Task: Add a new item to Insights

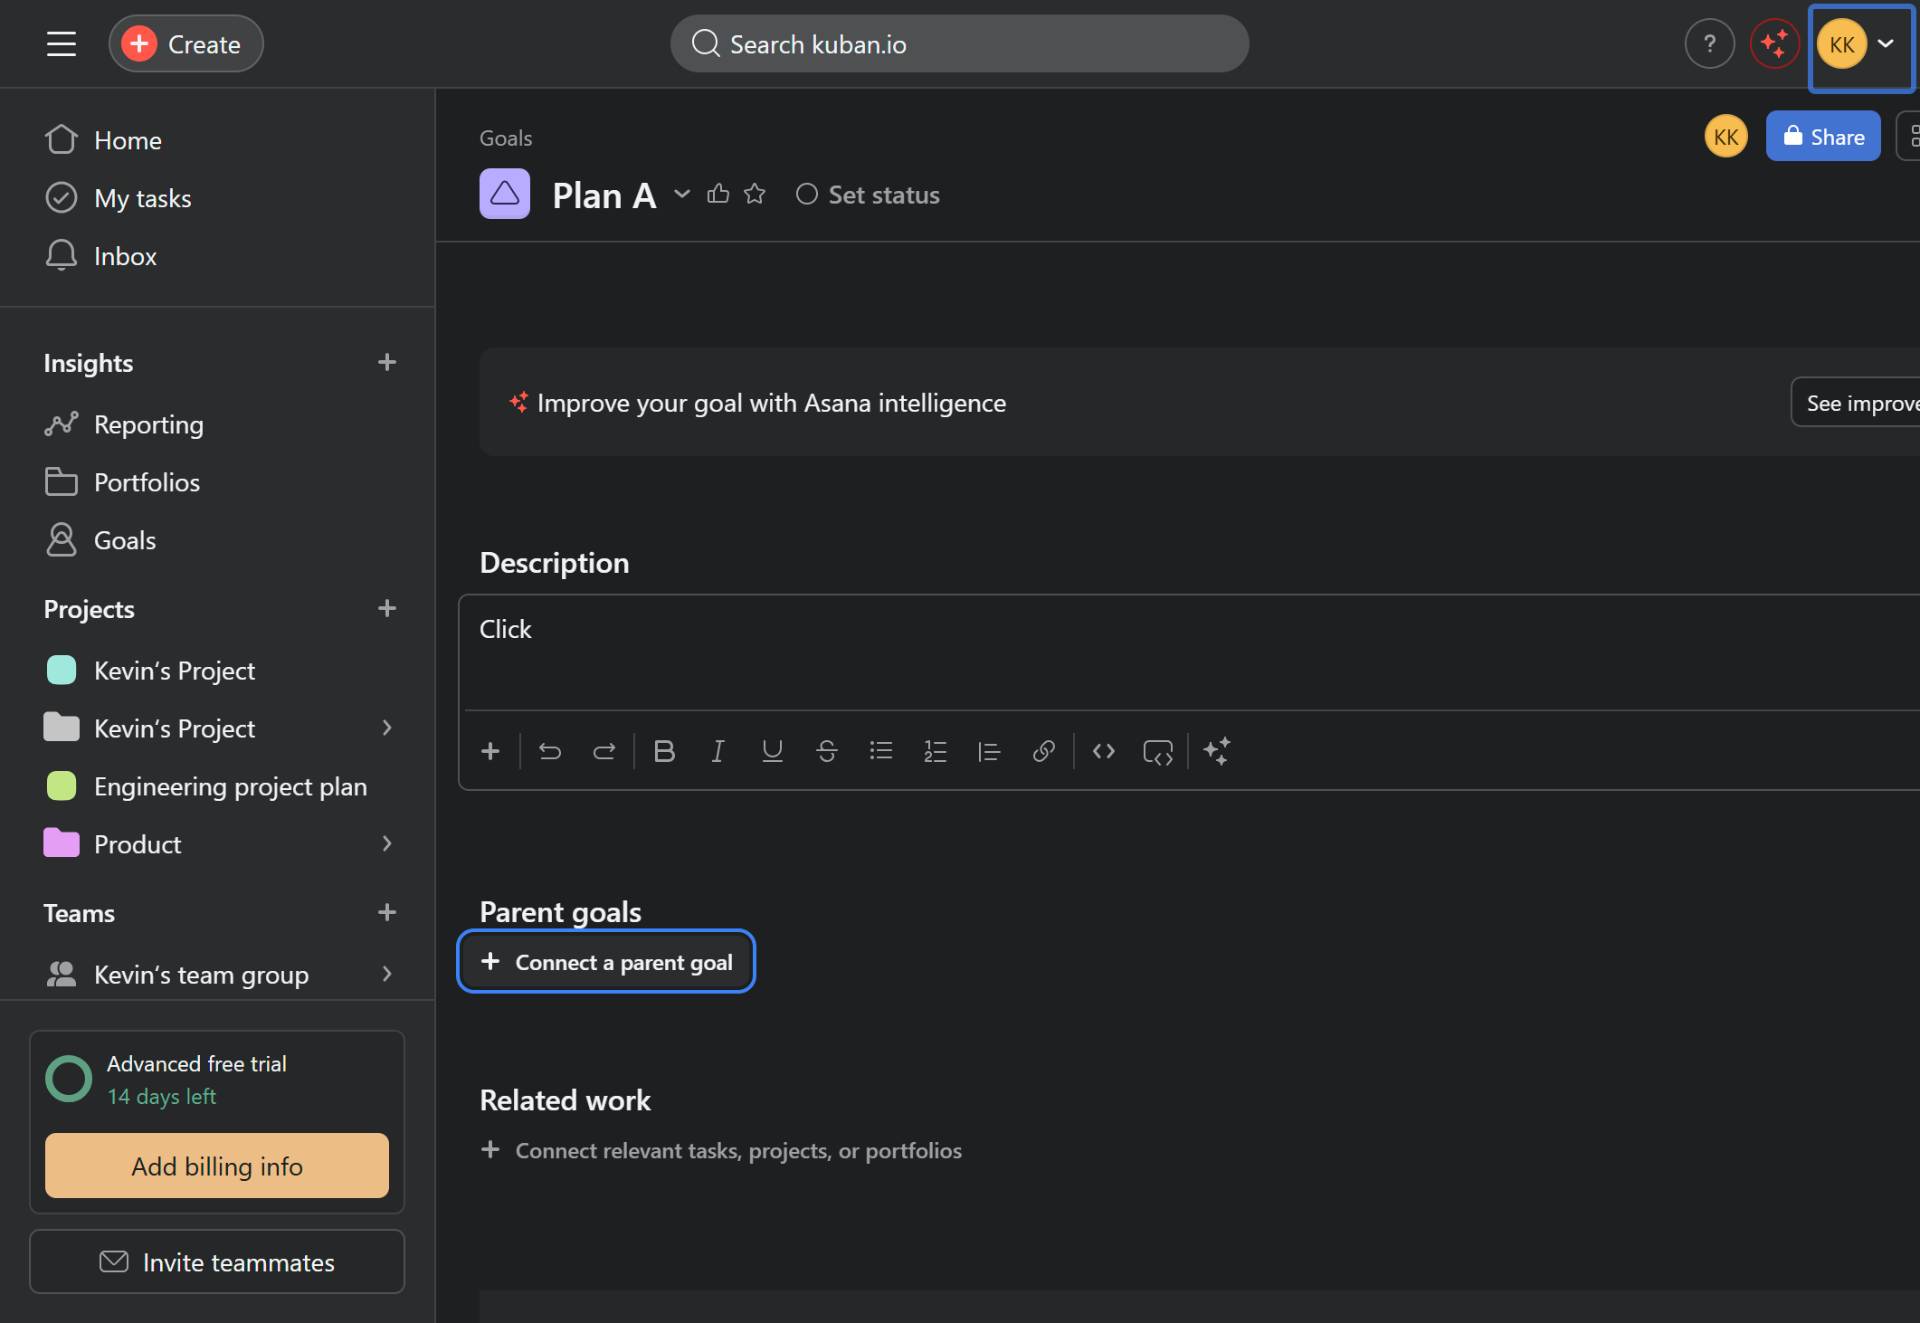Action: coord(387,362)
